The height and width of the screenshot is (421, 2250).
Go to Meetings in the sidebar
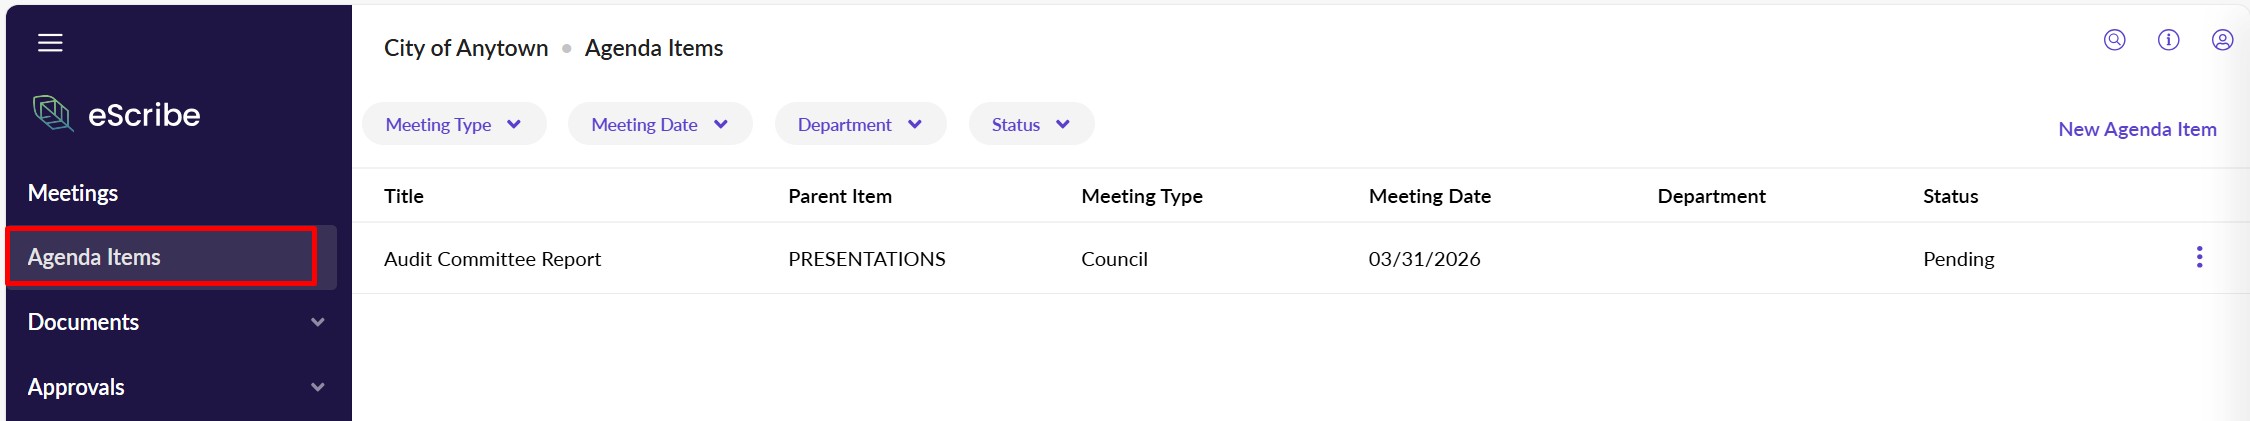[73, 193]
